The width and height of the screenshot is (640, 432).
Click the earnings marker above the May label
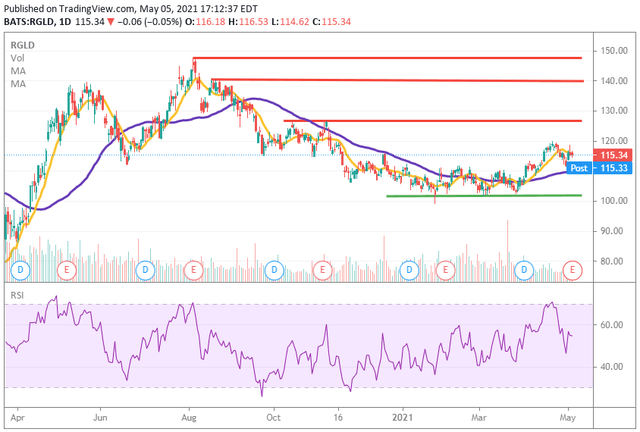click(x=572, y=270)
